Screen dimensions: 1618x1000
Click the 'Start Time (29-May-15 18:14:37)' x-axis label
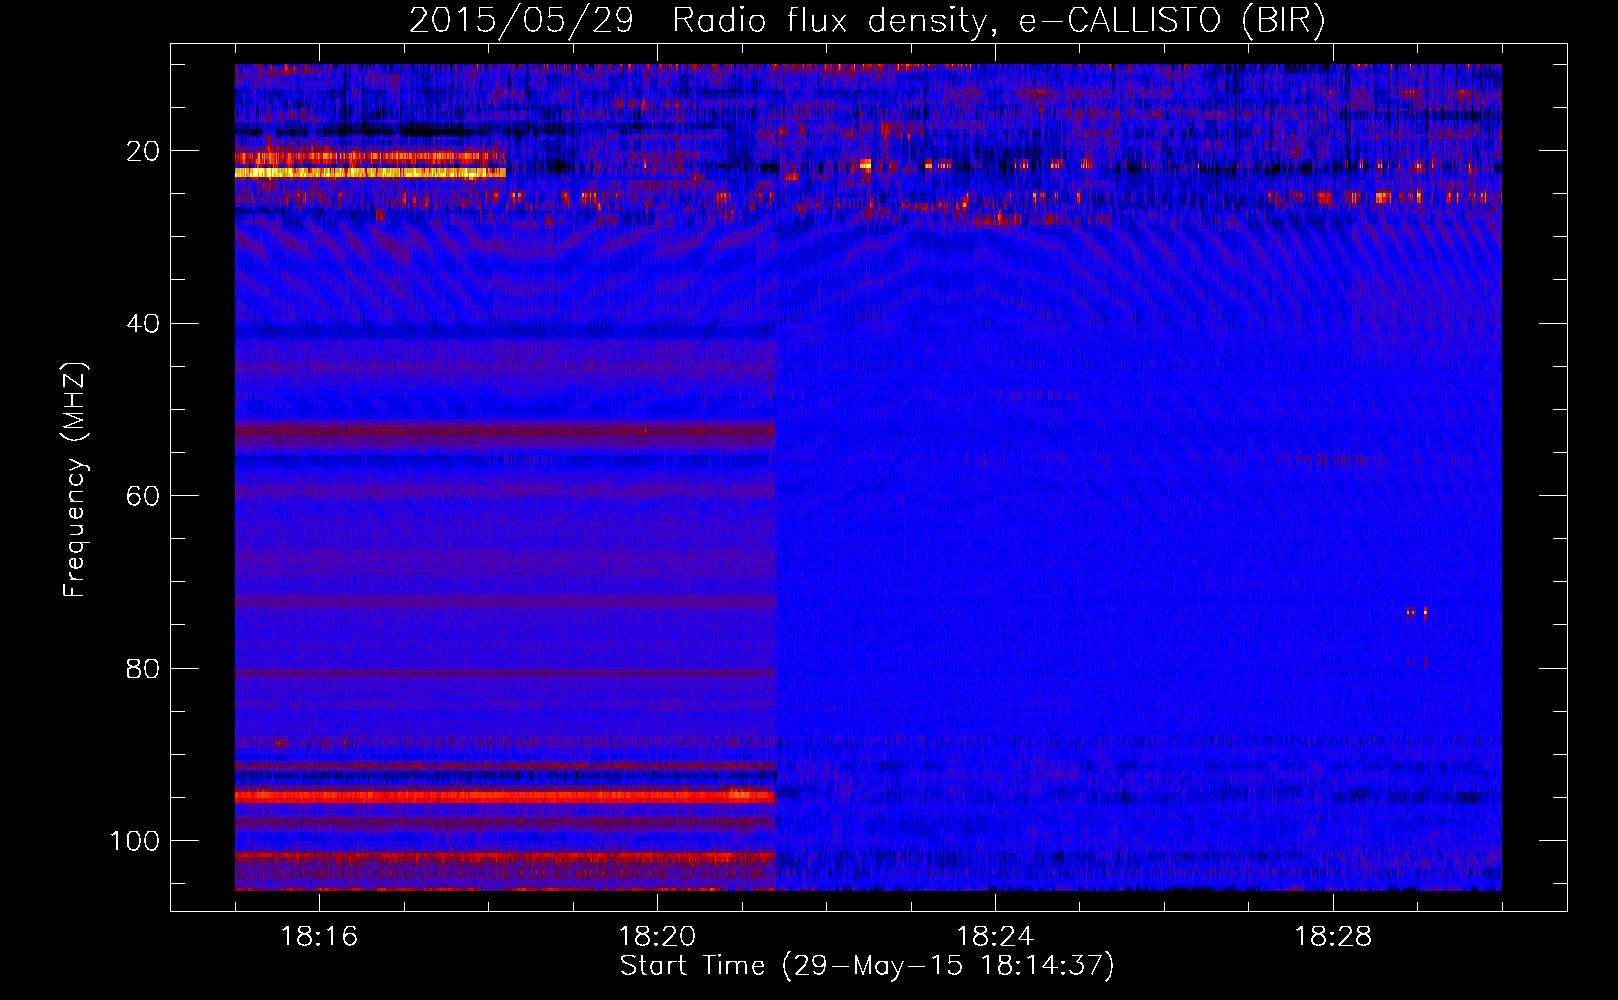pyautogui.click(x=867, y=966)
